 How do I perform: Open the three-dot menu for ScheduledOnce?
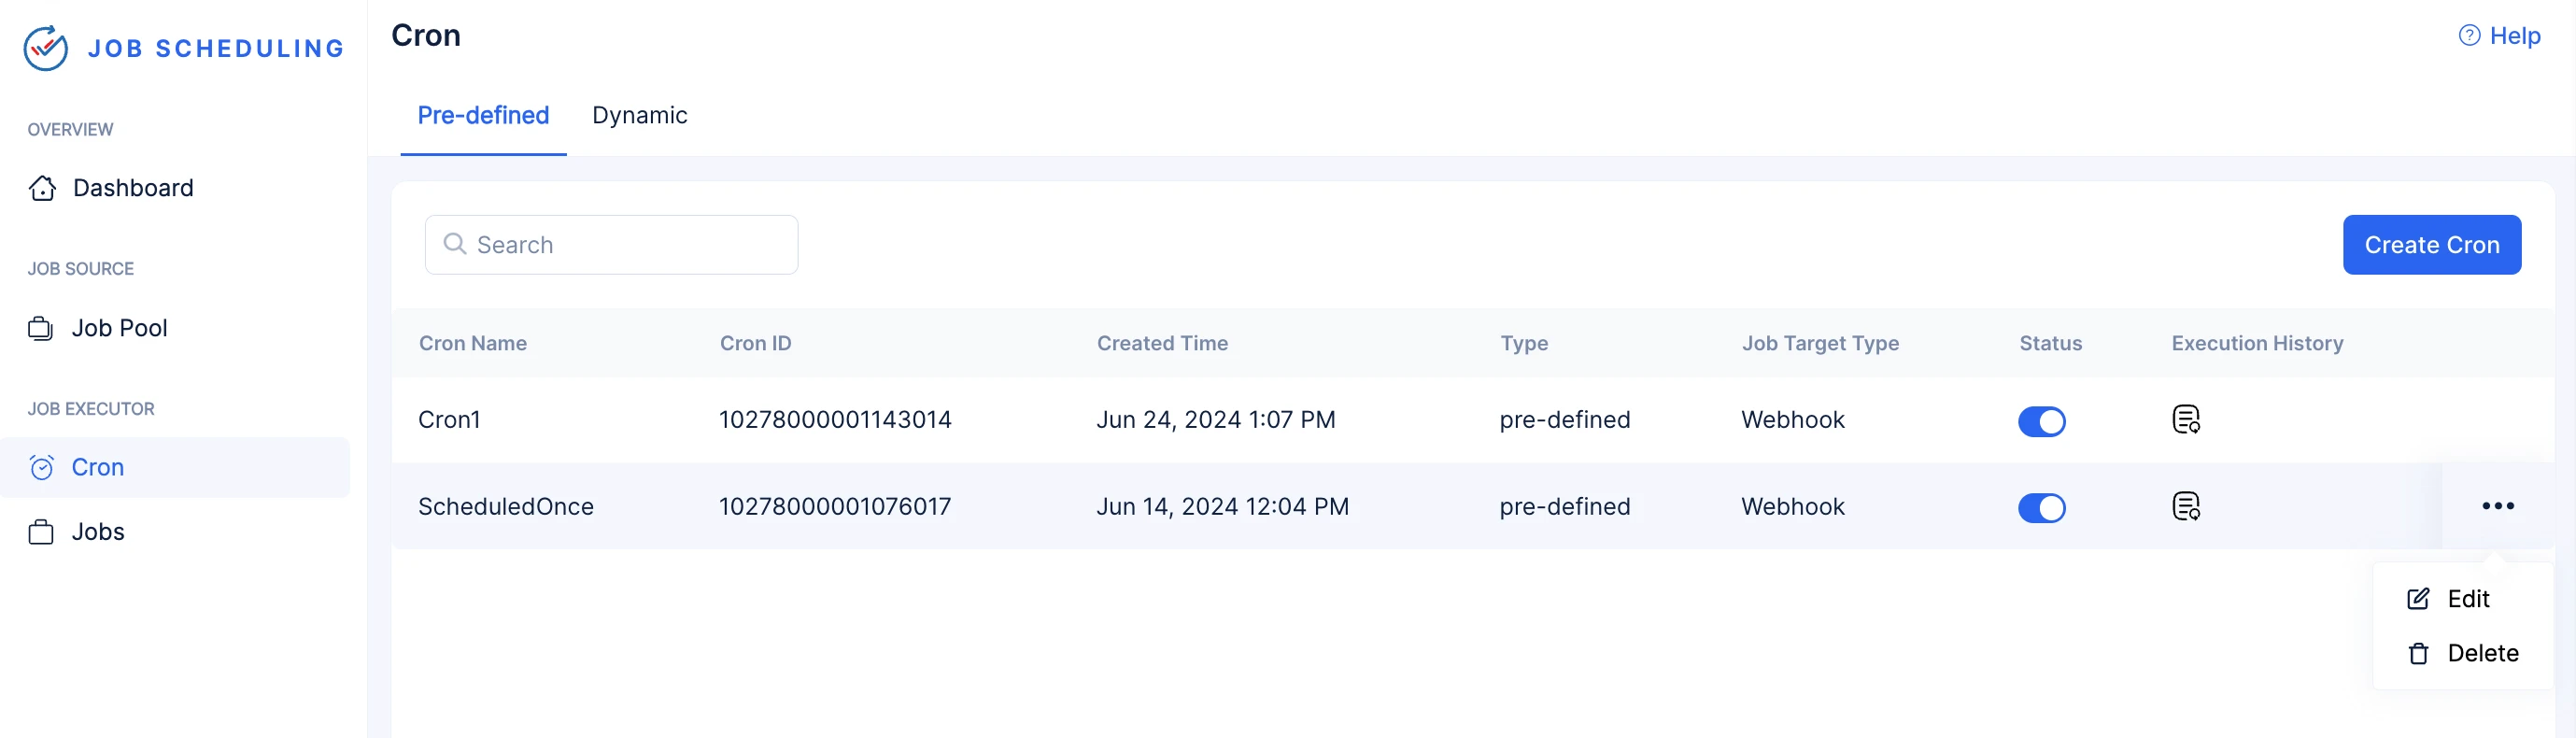tap(2497, 506)
